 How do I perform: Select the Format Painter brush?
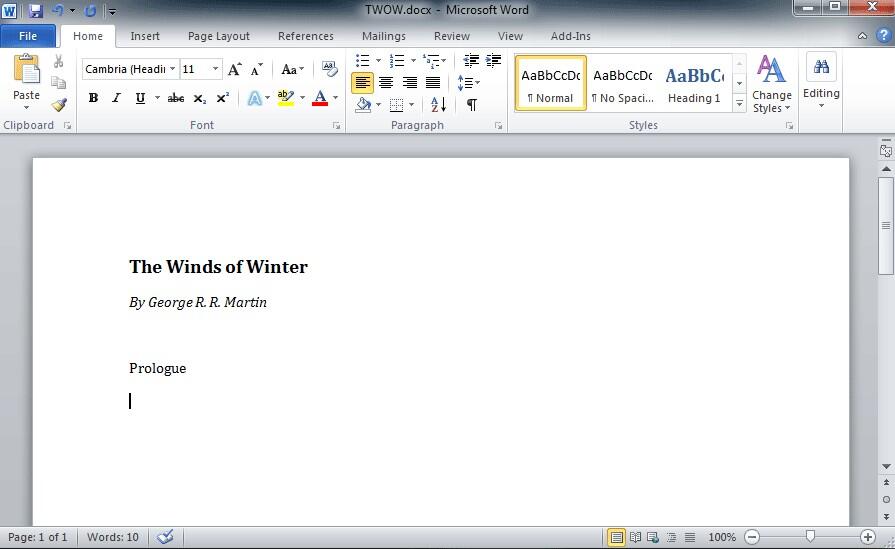[x=58, y=104]
